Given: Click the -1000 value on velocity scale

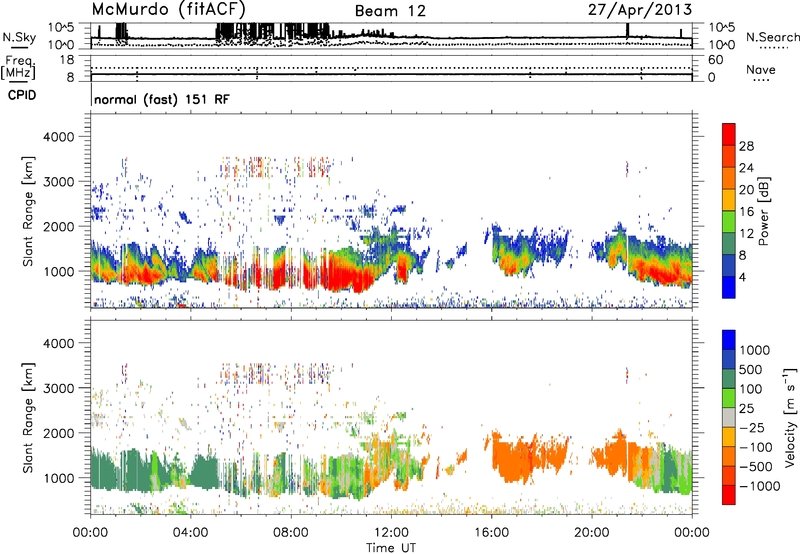Looking at the screenshot, I should pyautogui.click(x=760, y=486).
